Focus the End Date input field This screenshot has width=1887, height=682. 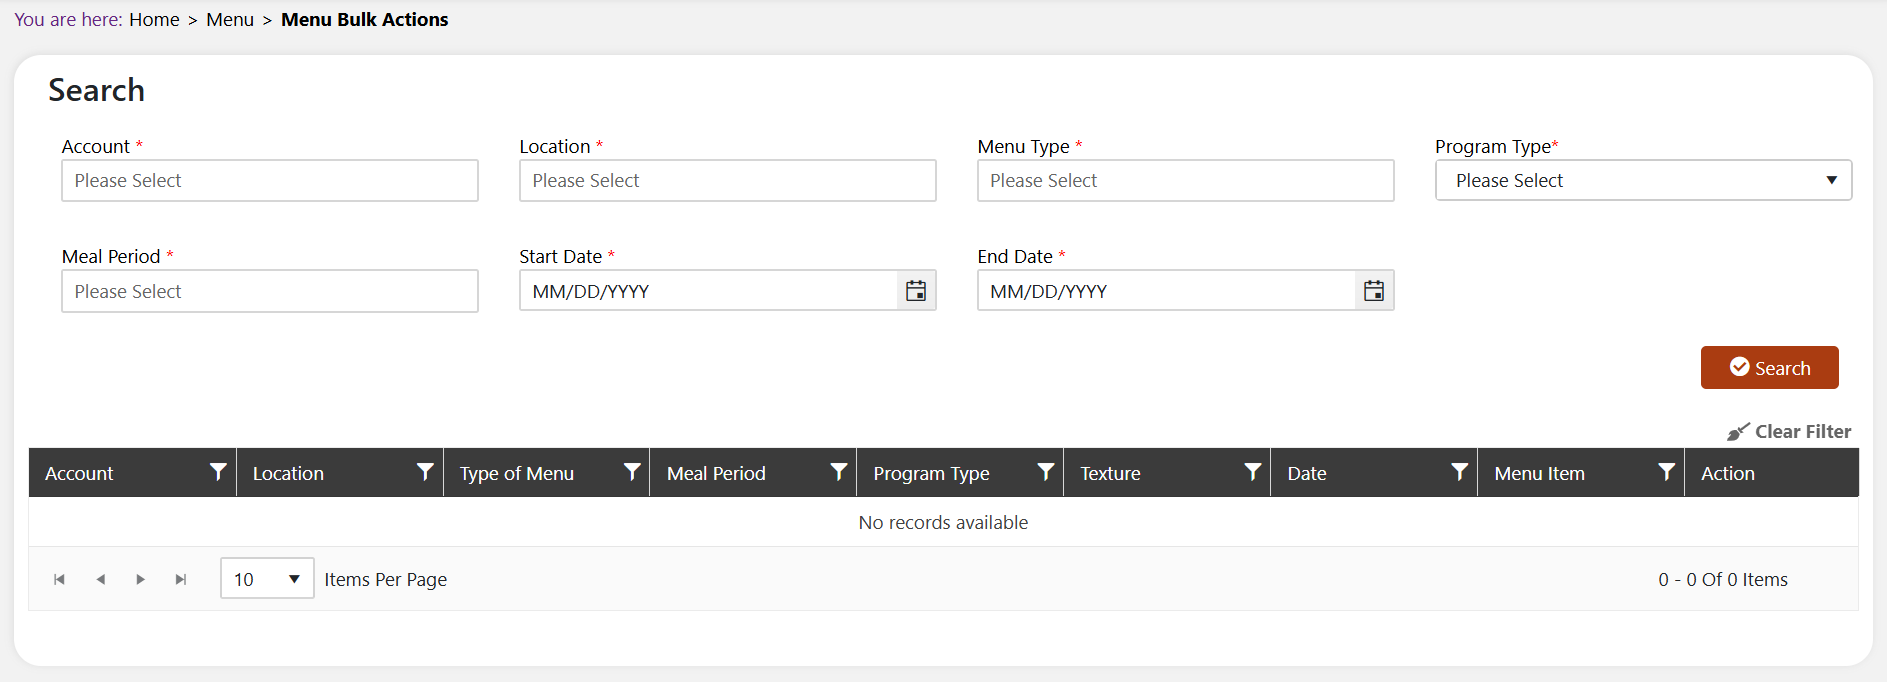click(x=1166, y=291)
